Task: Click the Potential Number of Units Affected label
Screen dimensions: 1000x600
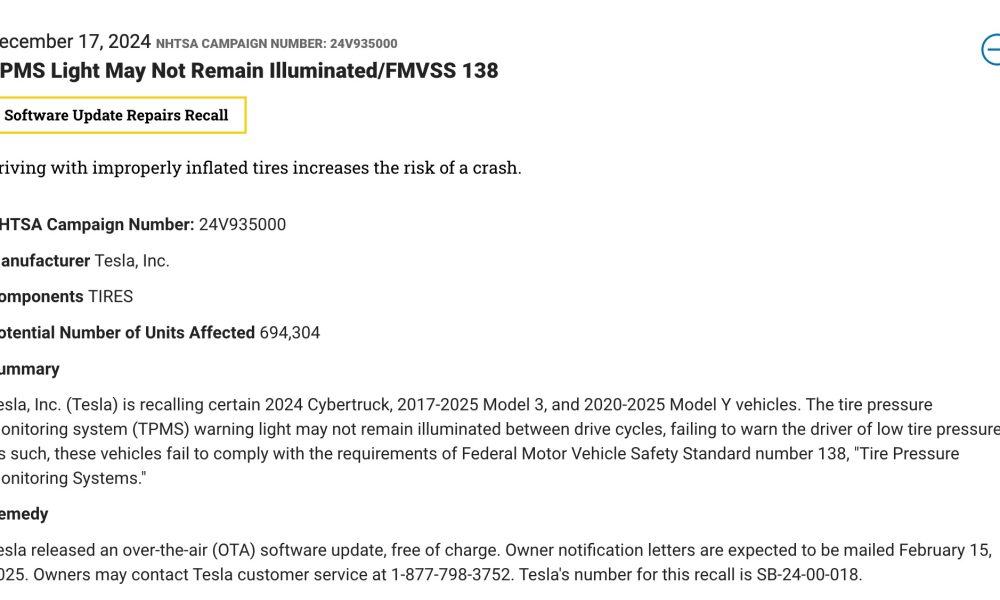Action: point(127,333)
